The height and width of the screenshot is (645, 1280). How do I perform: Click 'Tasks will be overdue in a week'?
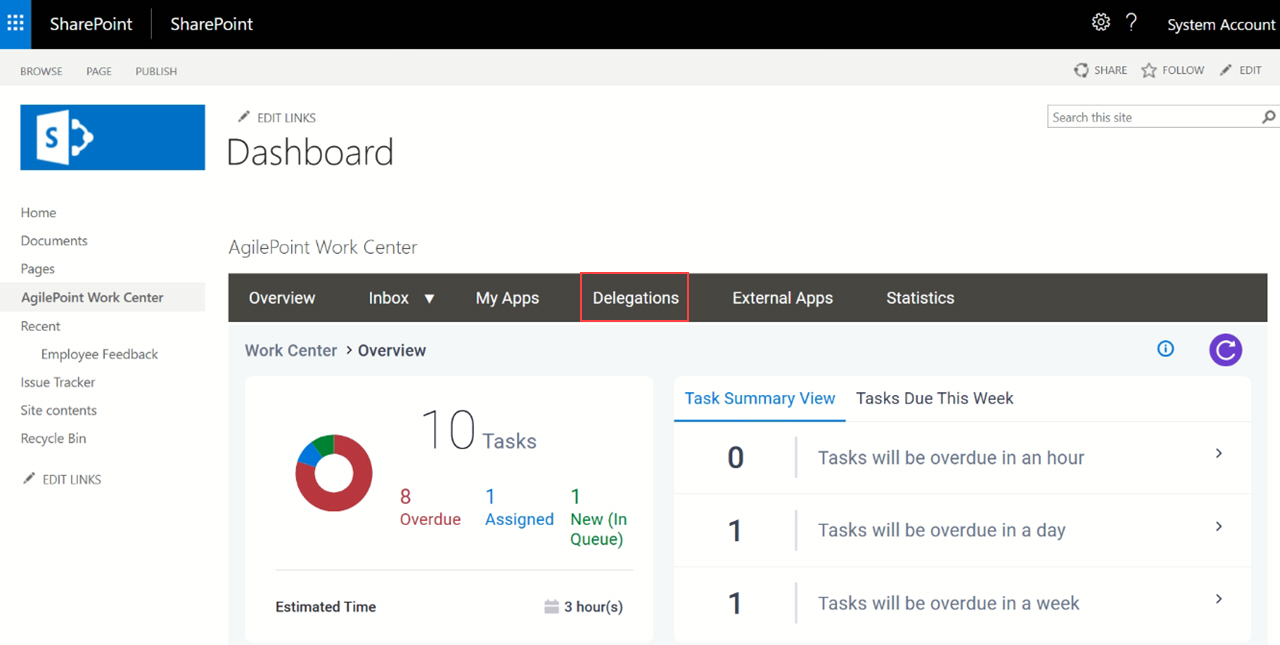tap(949, 603)
